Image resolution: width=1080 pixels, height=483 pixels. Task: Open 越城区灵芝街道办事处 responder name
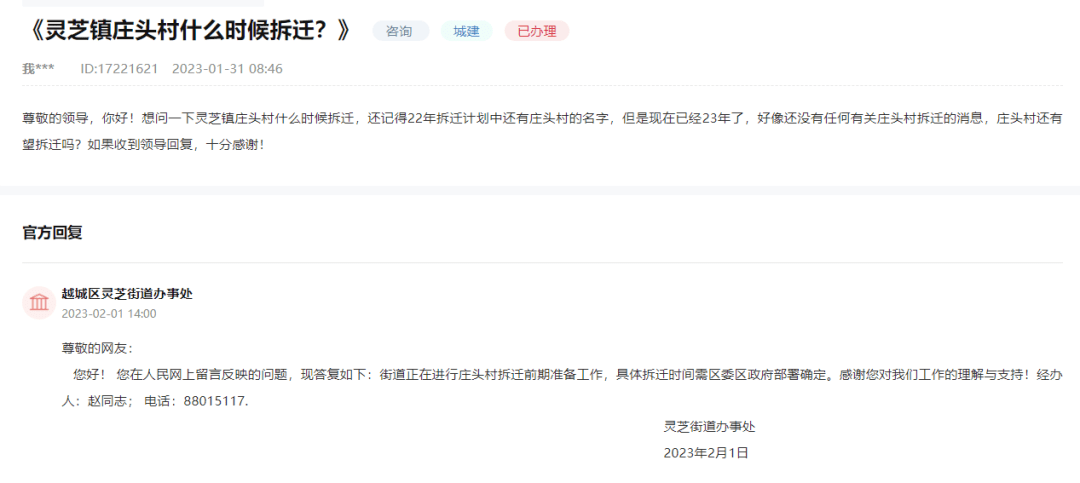[127, 294]
